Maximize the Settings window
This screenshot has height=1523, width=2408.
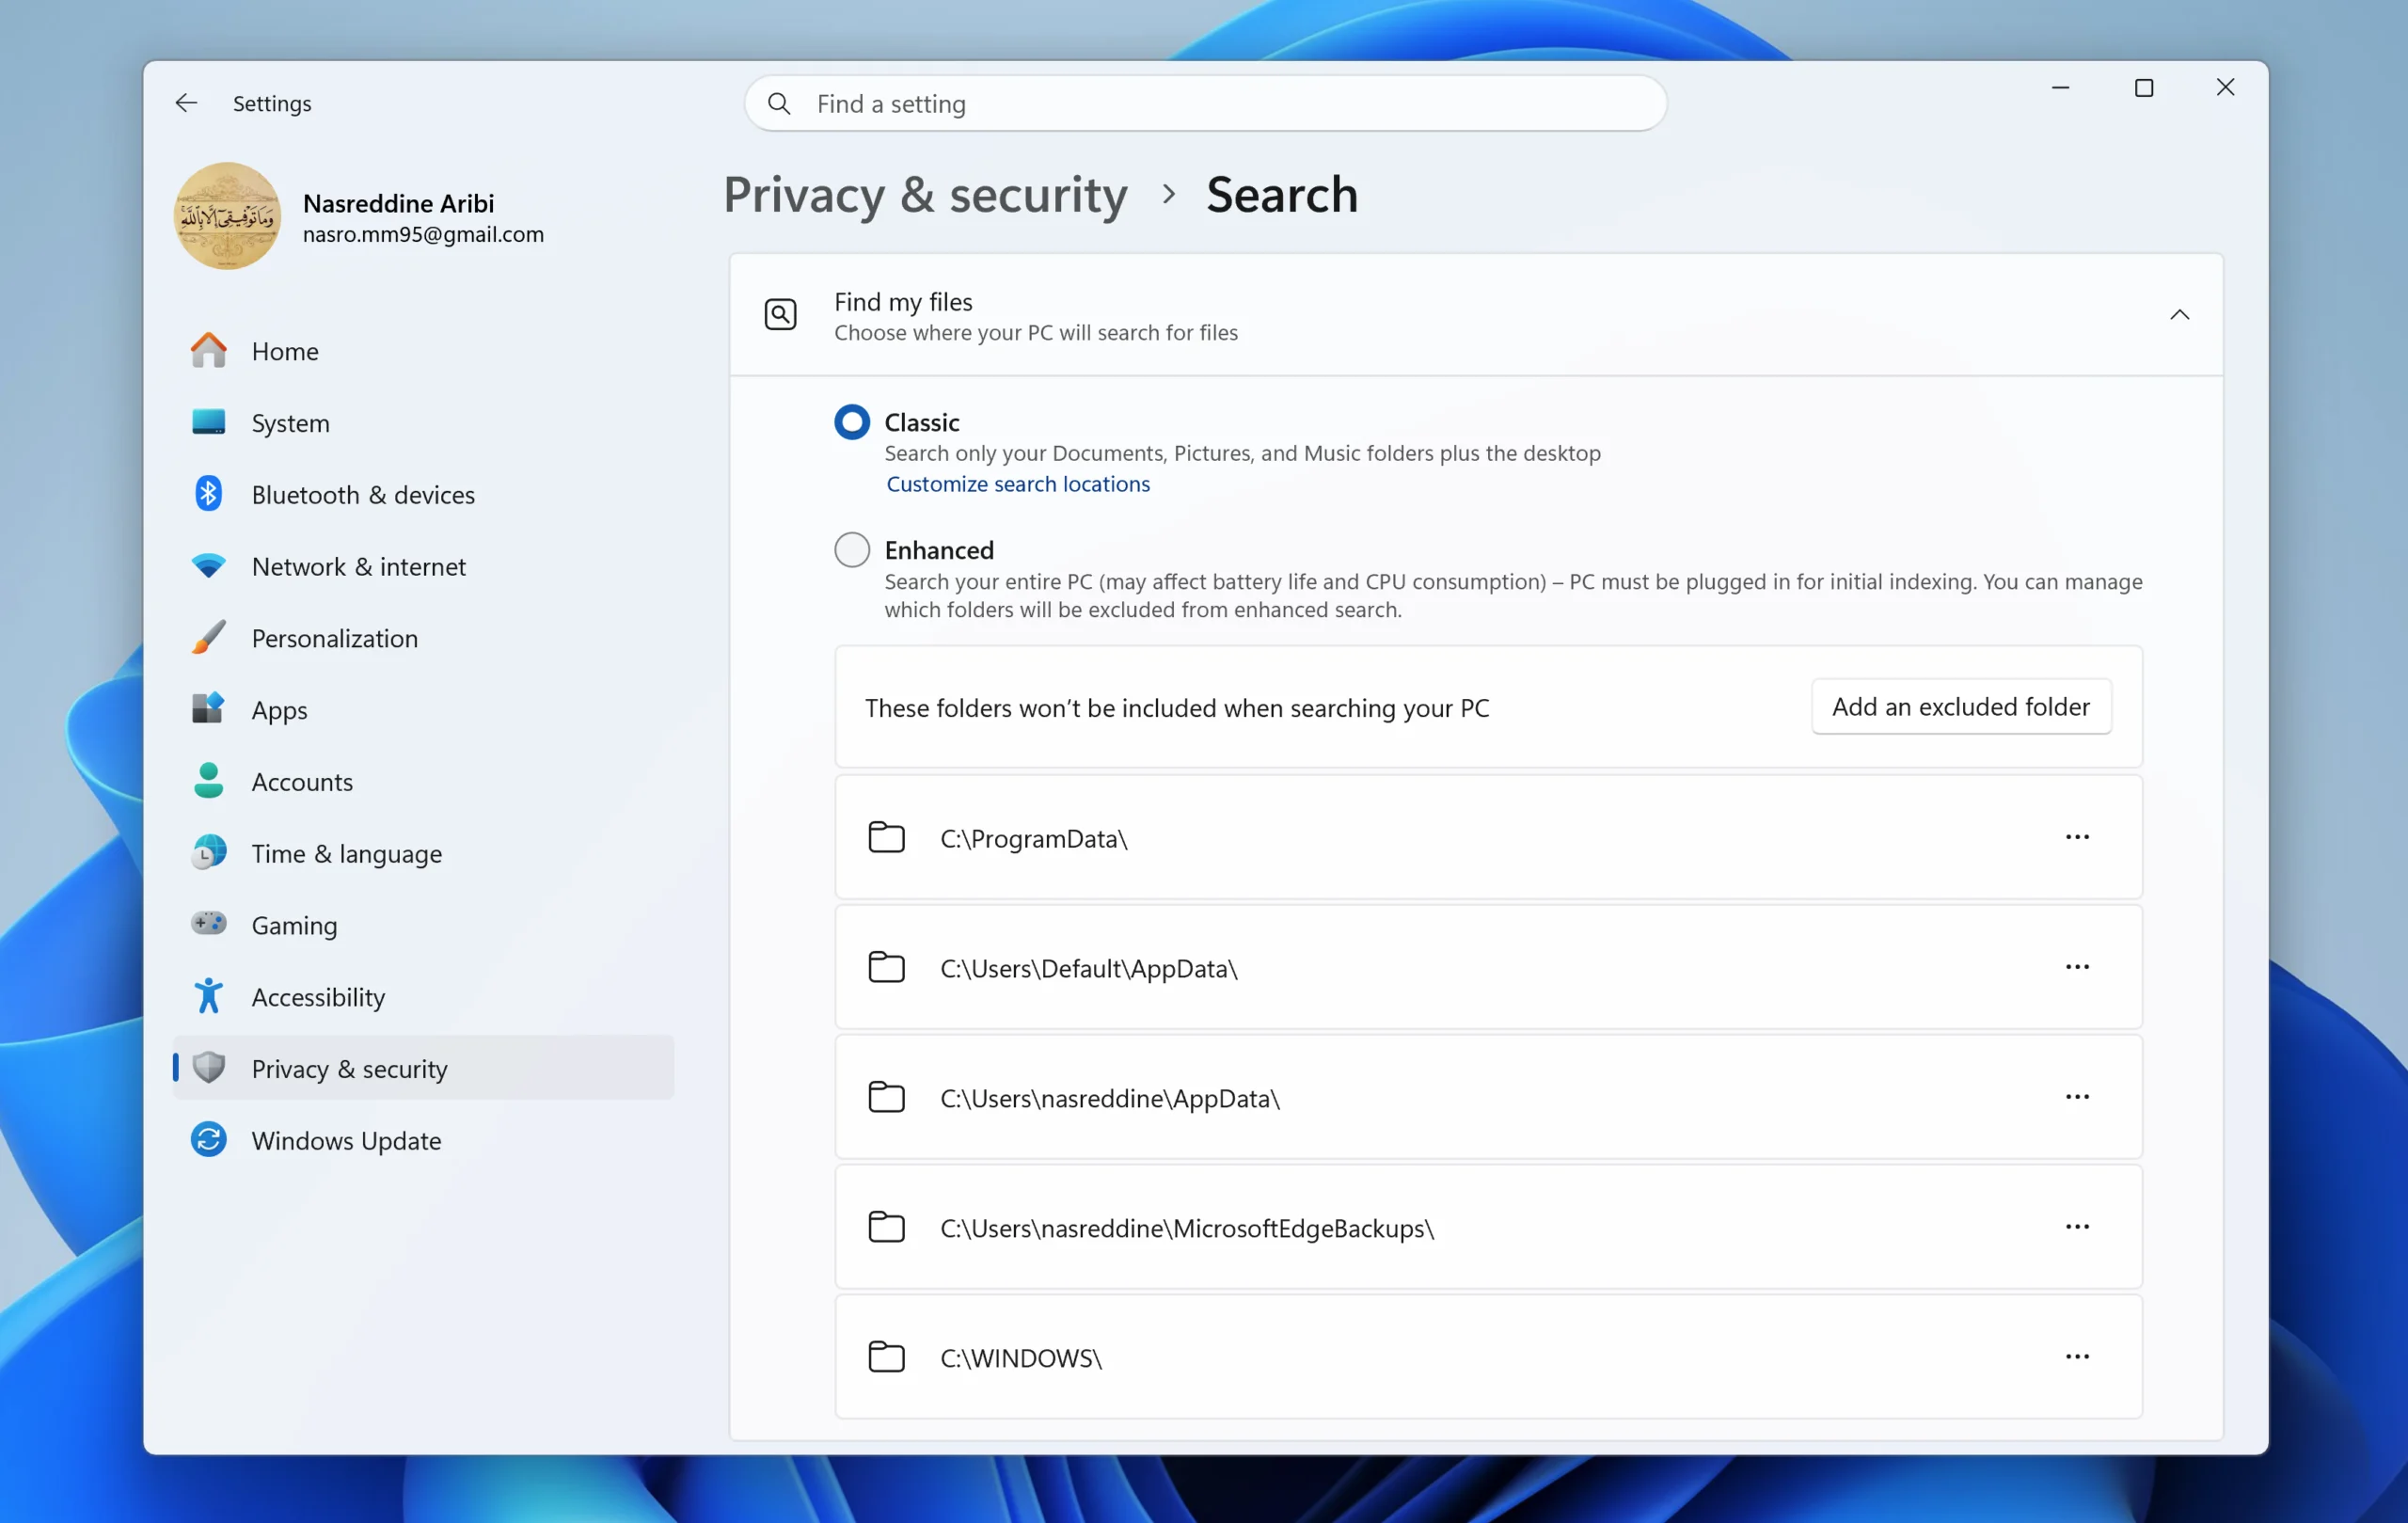(2143, 88)
